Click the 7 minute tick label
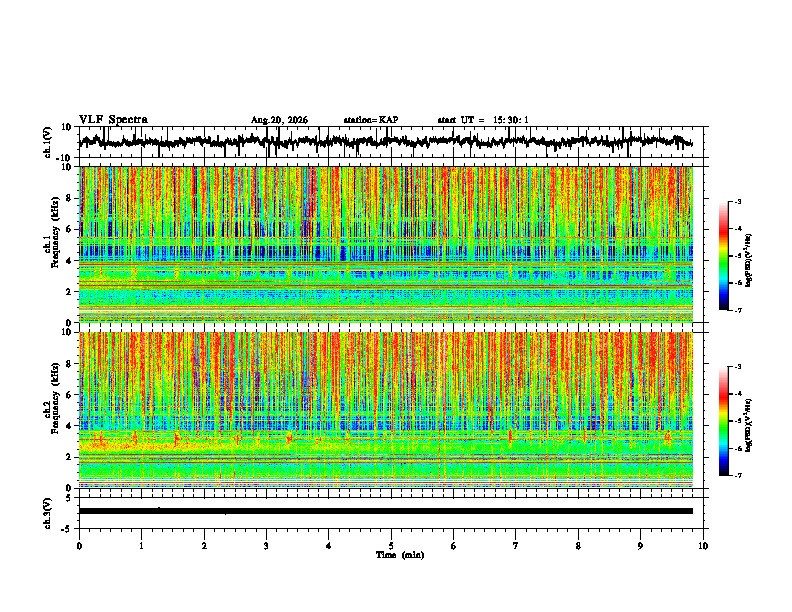The height and width of the screenshot is (612, 792). click(516, 546)
